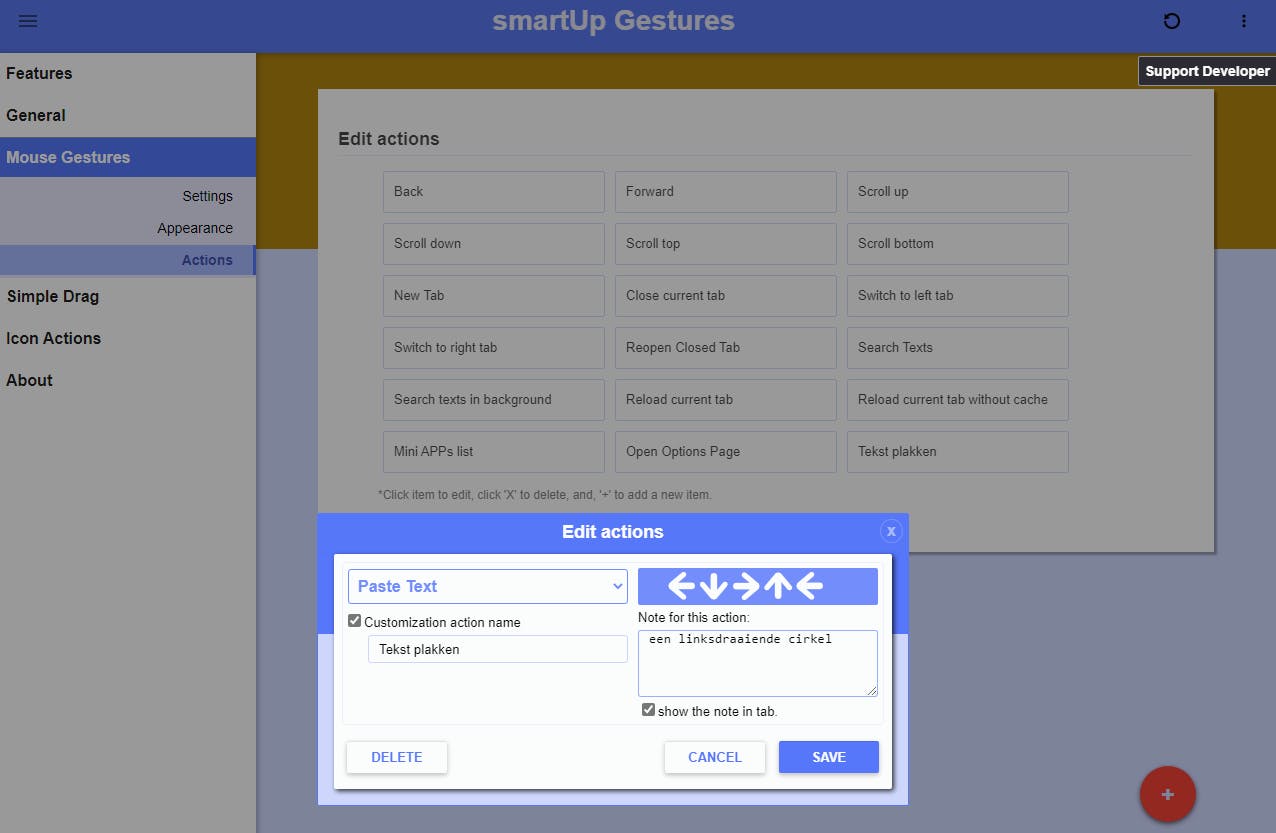Edit the Back action item

[494, 192]
